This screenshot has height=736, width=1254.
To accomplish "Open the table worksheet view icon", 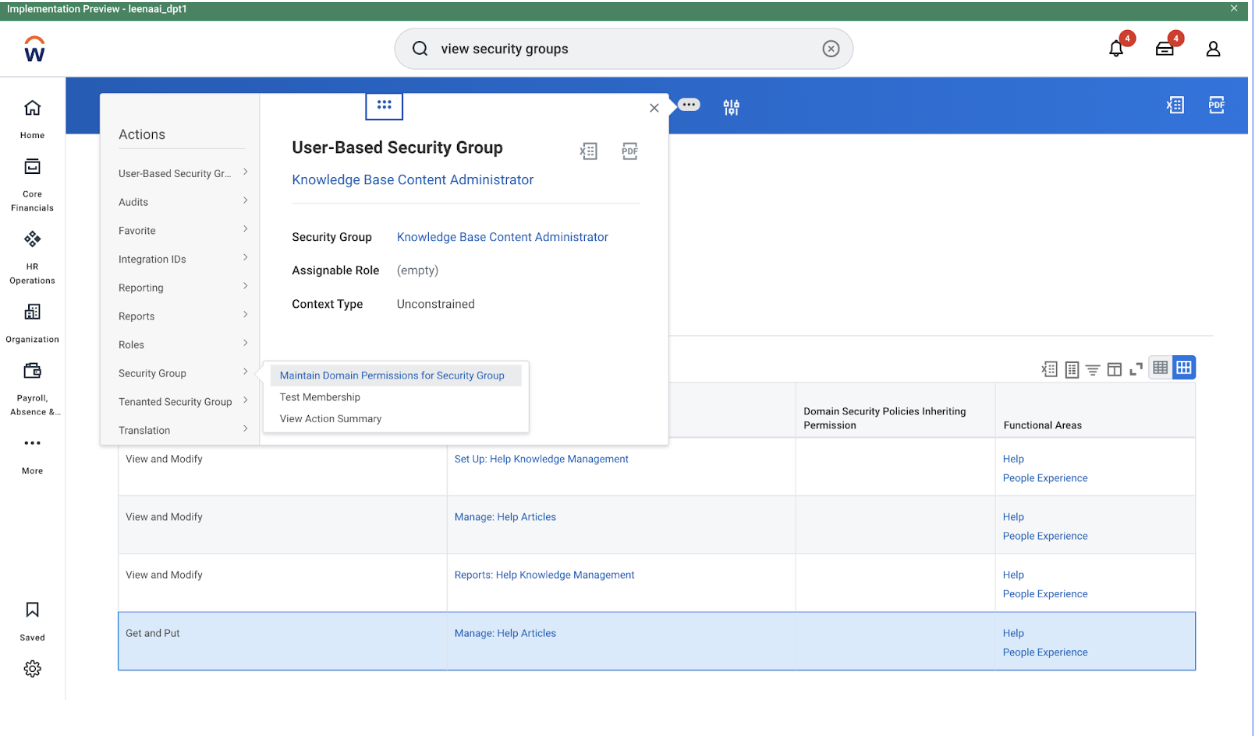I will click(1071, 369).
